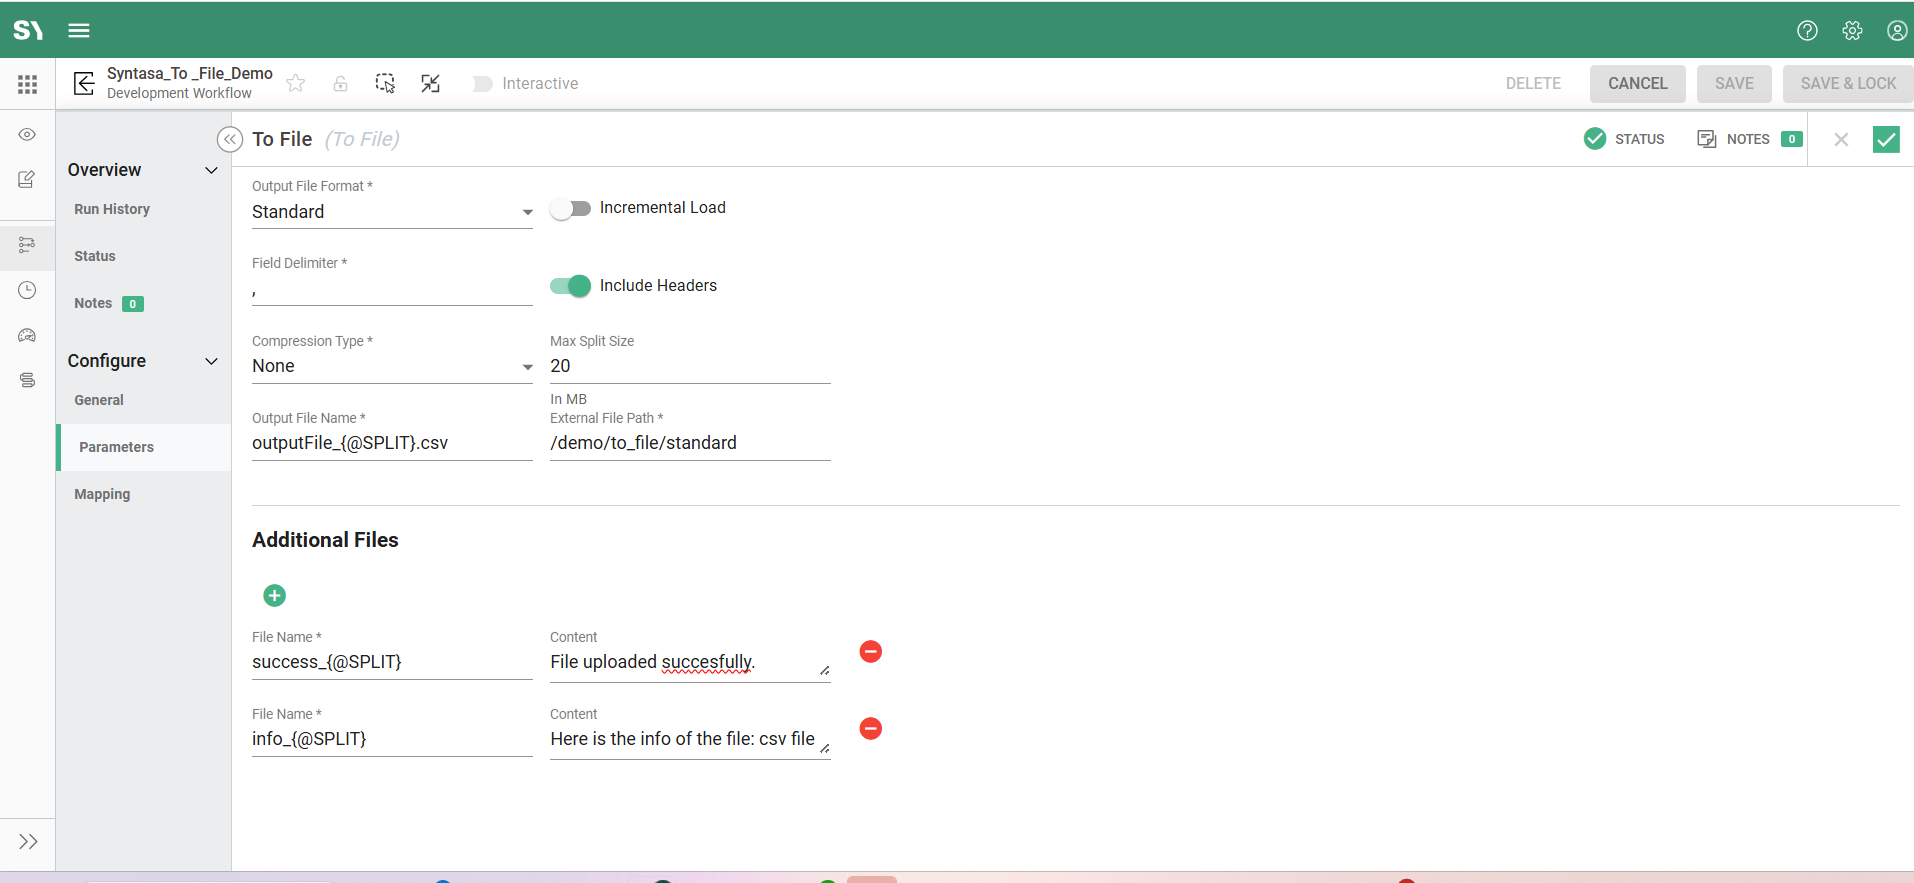The width and height of the screenshot is (1914, 883).
Task: Collapse the Overview section
Action: tap(211, 170)
